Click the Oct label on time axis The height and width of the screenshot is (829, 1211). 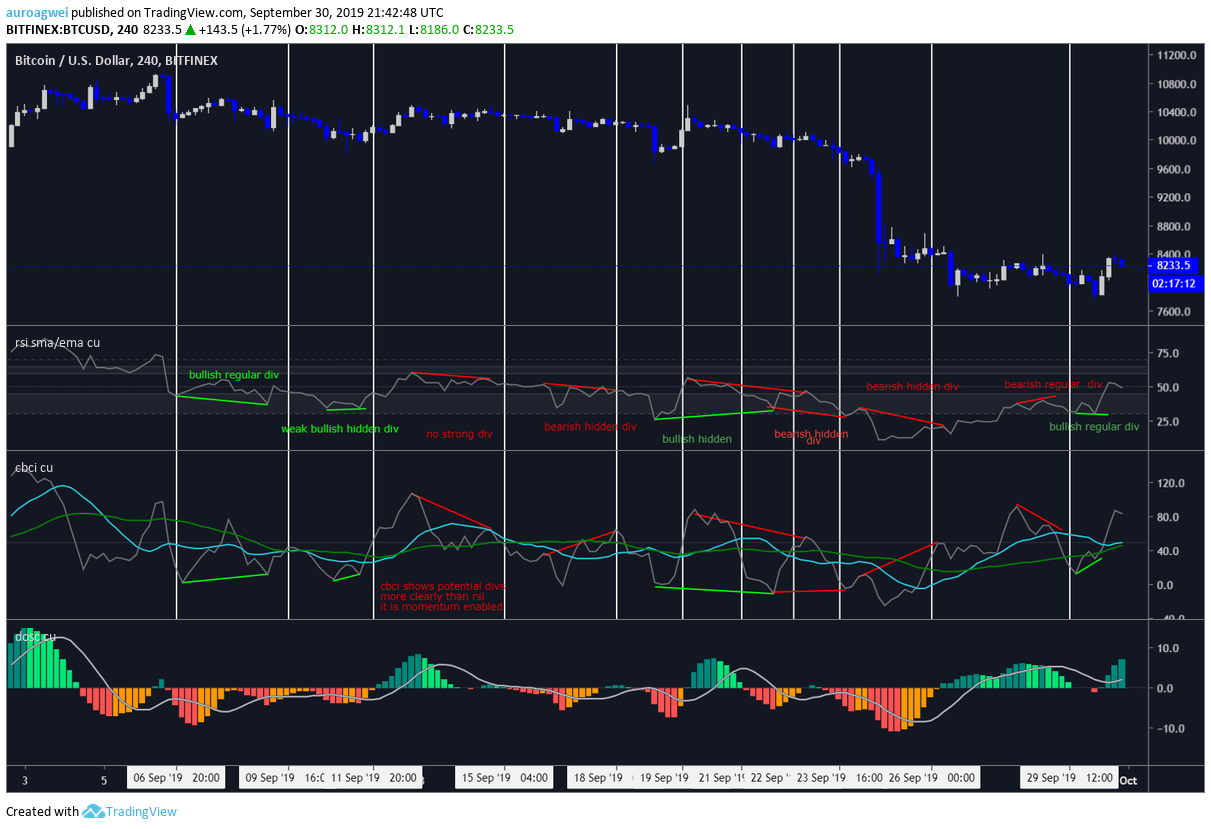pyautogui.click(x=1129, y=779)
